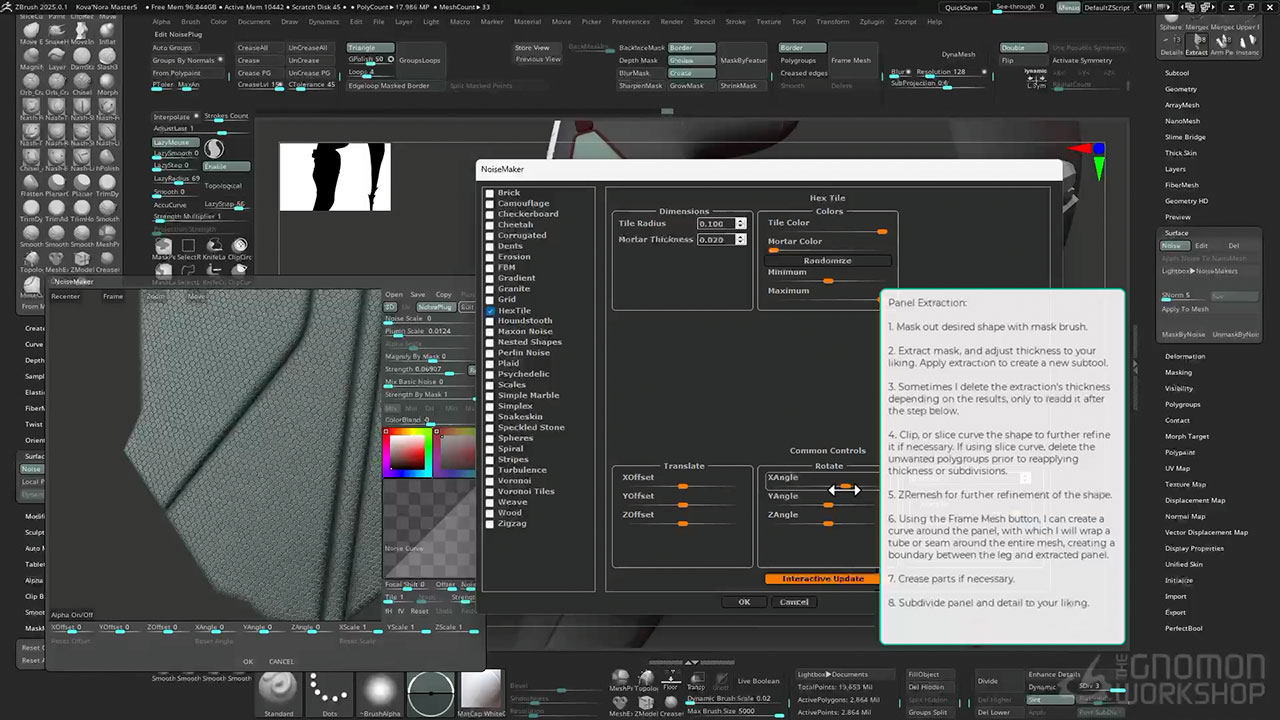The height and width of the screenshot is (720, 1280).
Task: Open the Zplugin menu
Action: click(x=870, y=21)
